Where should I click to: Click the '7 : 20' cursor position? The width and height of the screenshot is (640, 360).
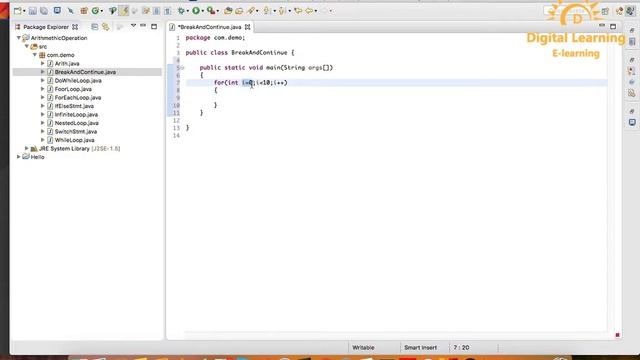point(461,348)
